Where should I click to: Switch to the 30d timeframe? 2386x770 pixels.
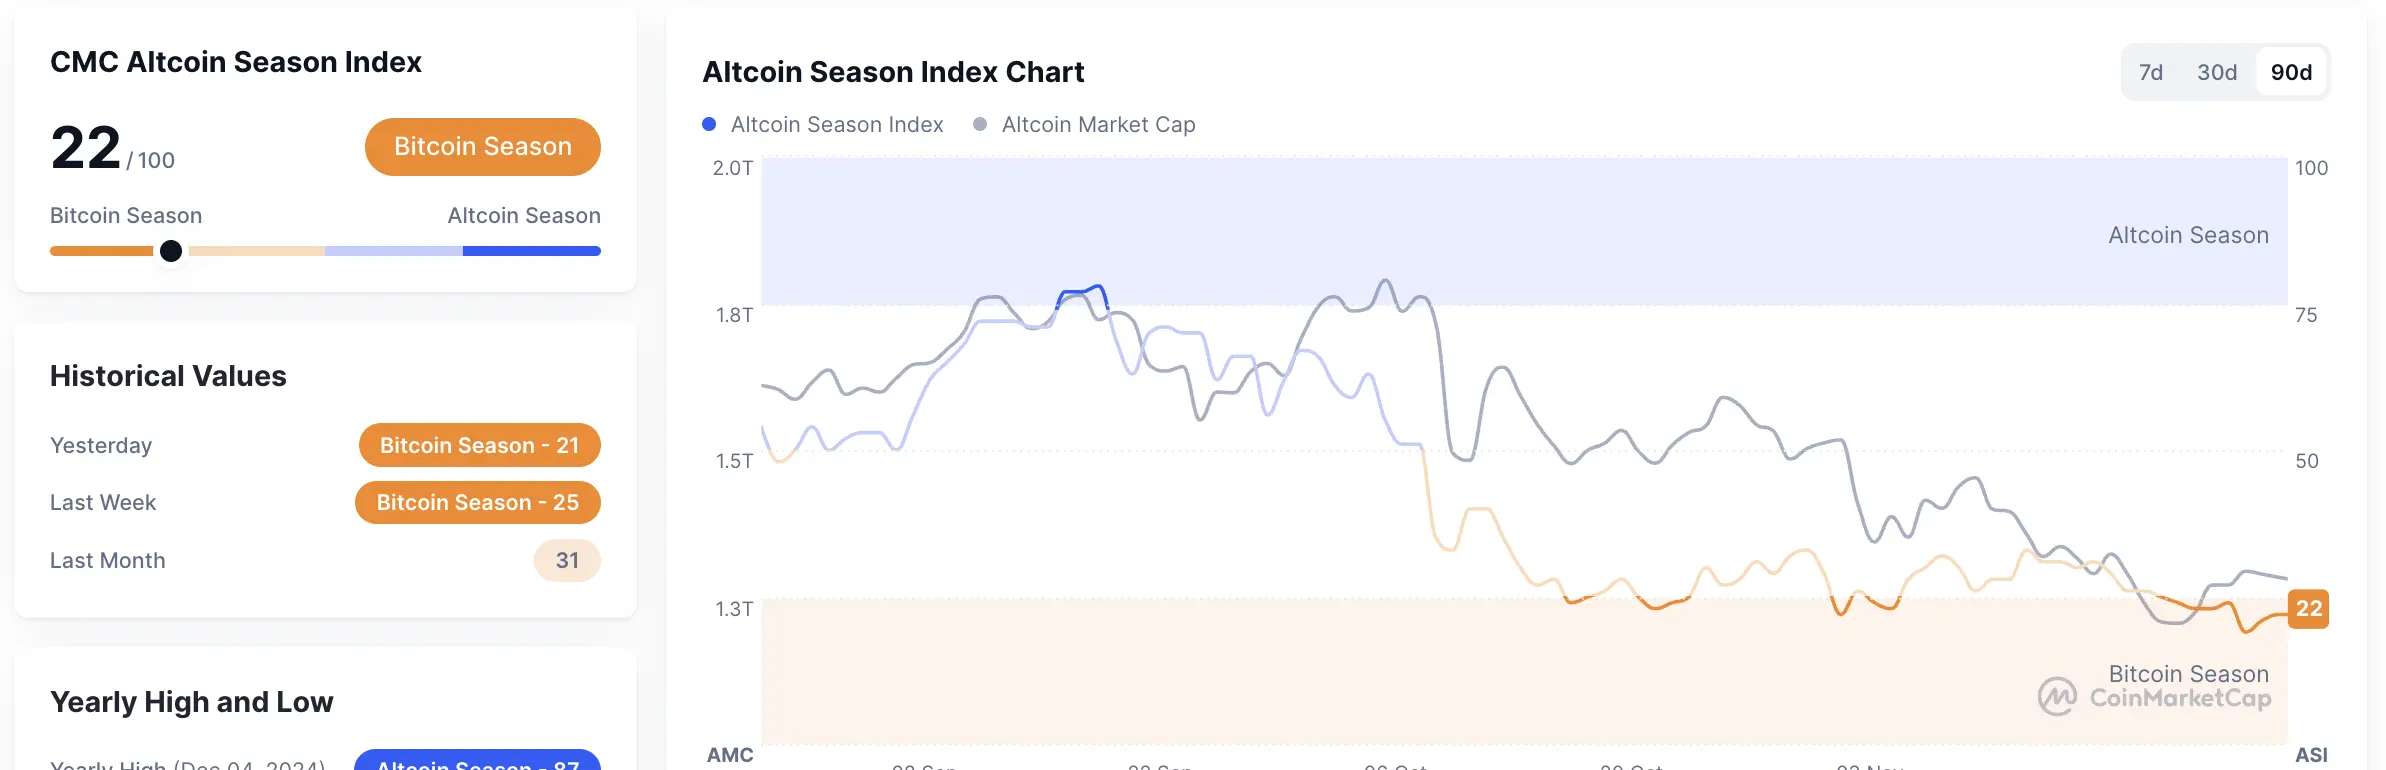coord(2217,72)
